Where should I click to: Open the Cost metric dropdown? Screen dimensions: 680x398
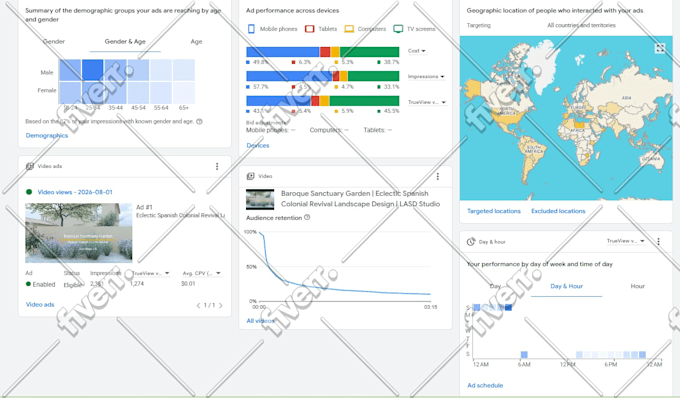[417, 51]
